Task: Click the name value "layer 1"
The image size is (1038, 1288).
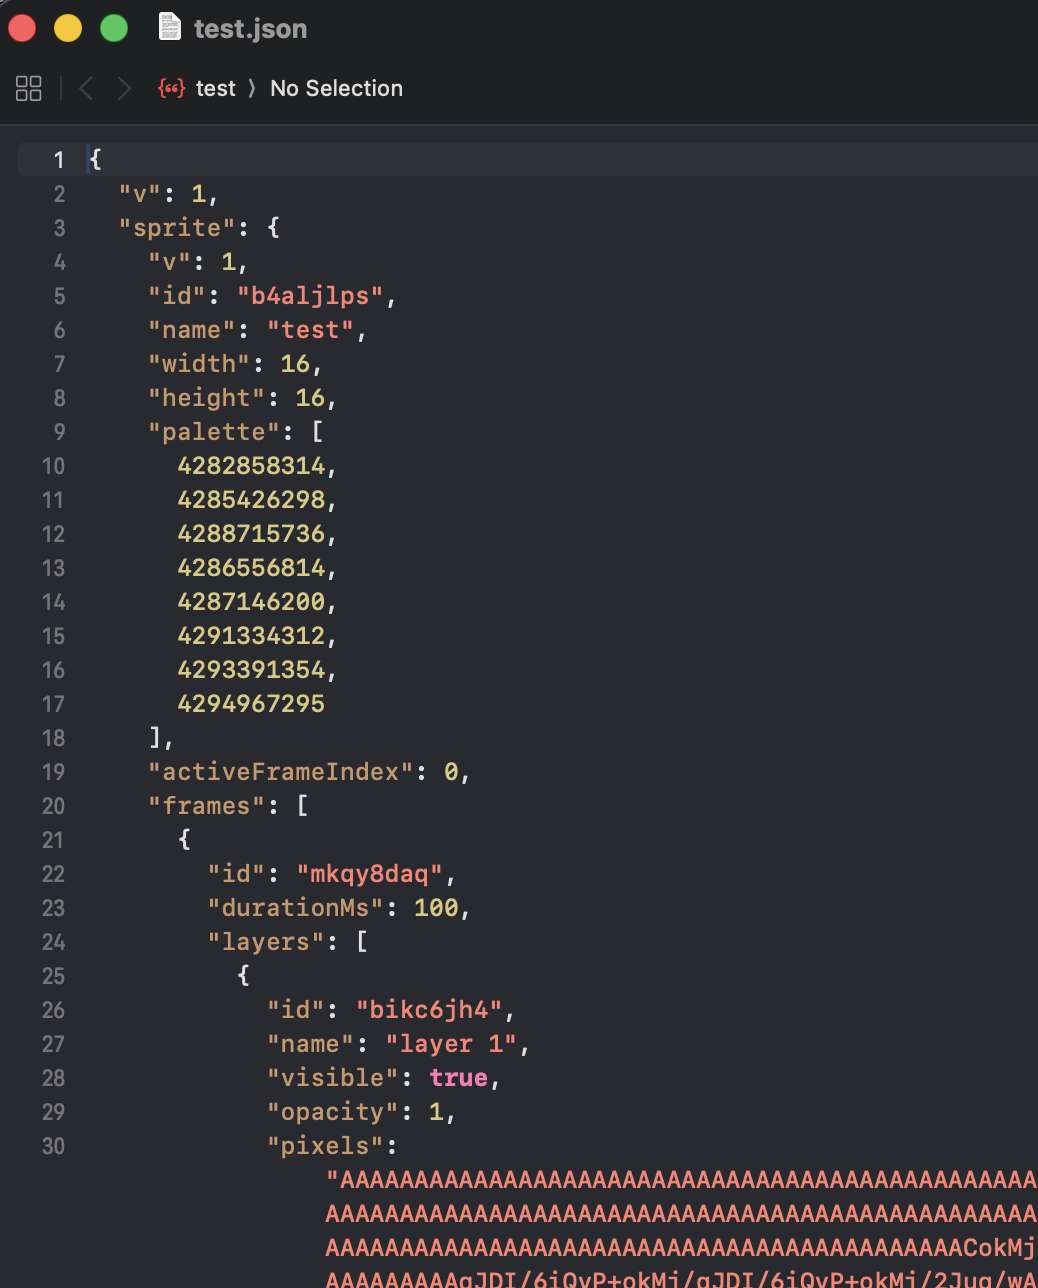Action: click(450, 1044)
